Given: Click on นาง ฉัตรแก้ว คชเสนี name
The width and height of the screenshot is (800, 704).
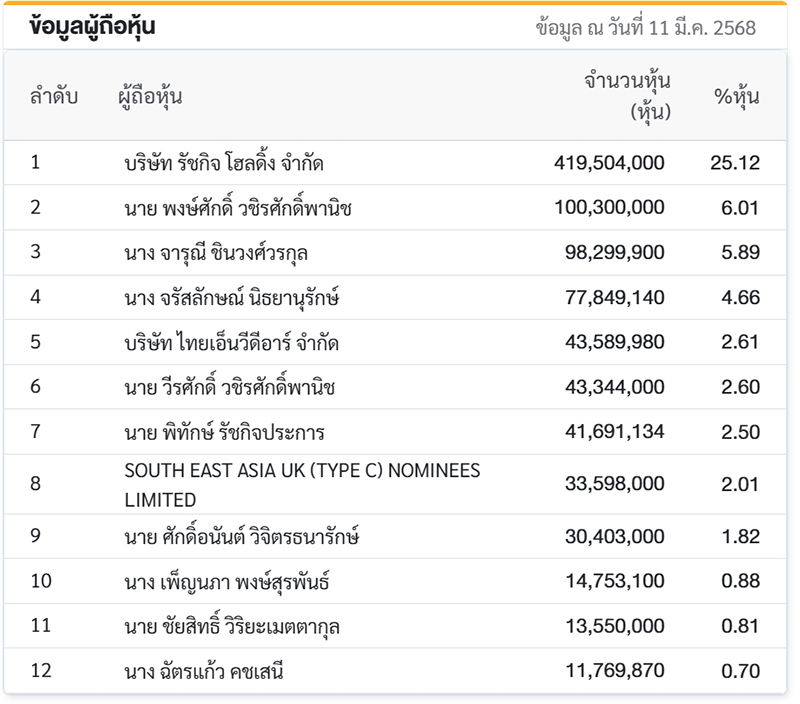Looking at the screenshot, I should point(205,672).
